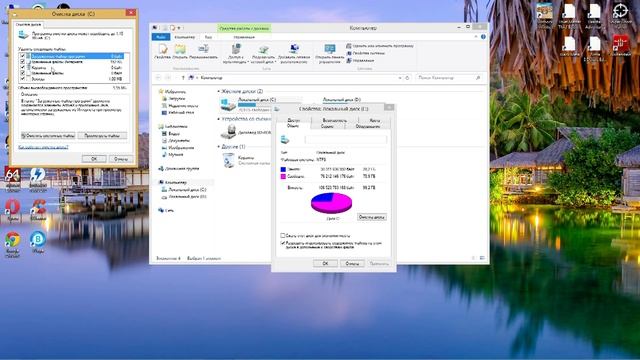The height and width of the screenshot is (360, 640).
Task: Open View ribbon tab
Action: pyautogui.click(x=208, y=37)
